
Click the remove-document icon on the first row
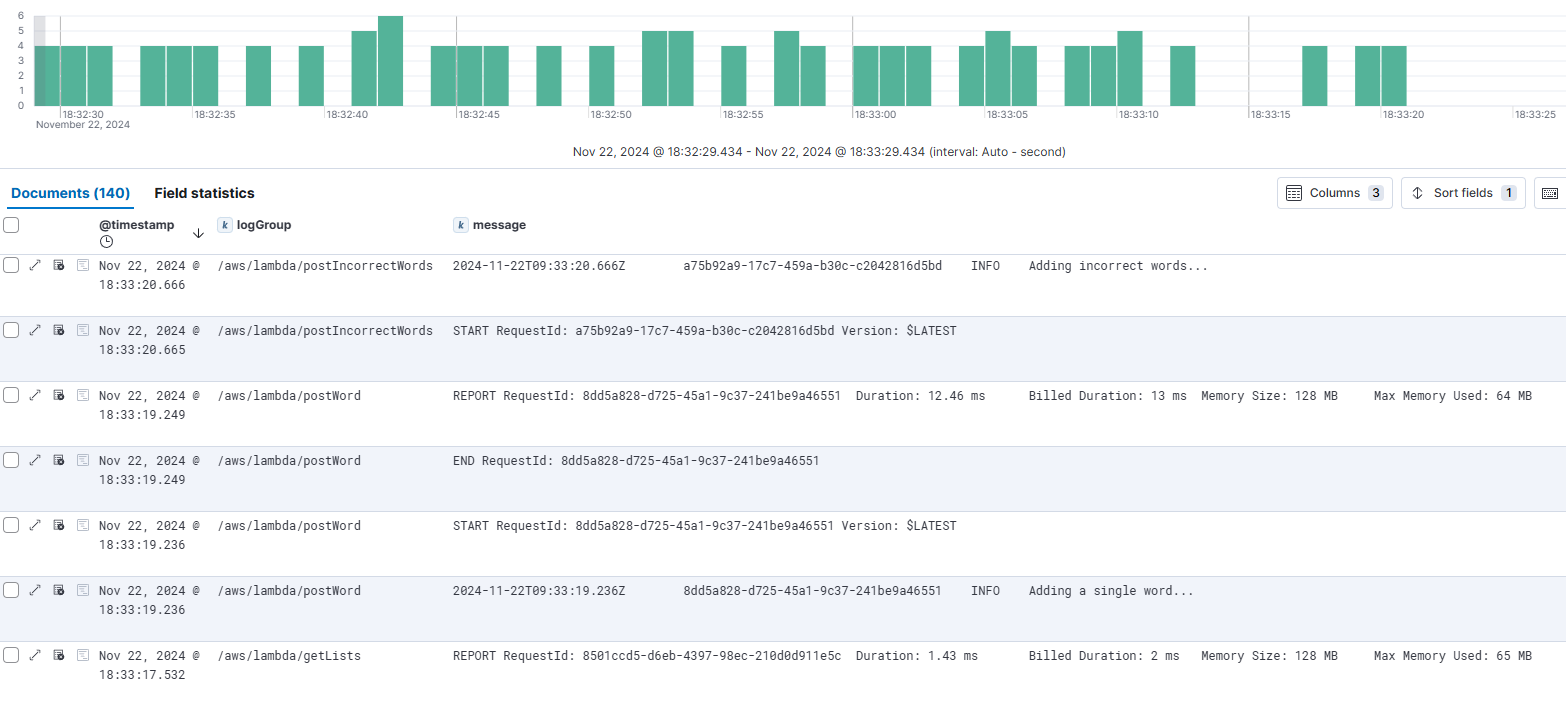[x=59, y=265]
